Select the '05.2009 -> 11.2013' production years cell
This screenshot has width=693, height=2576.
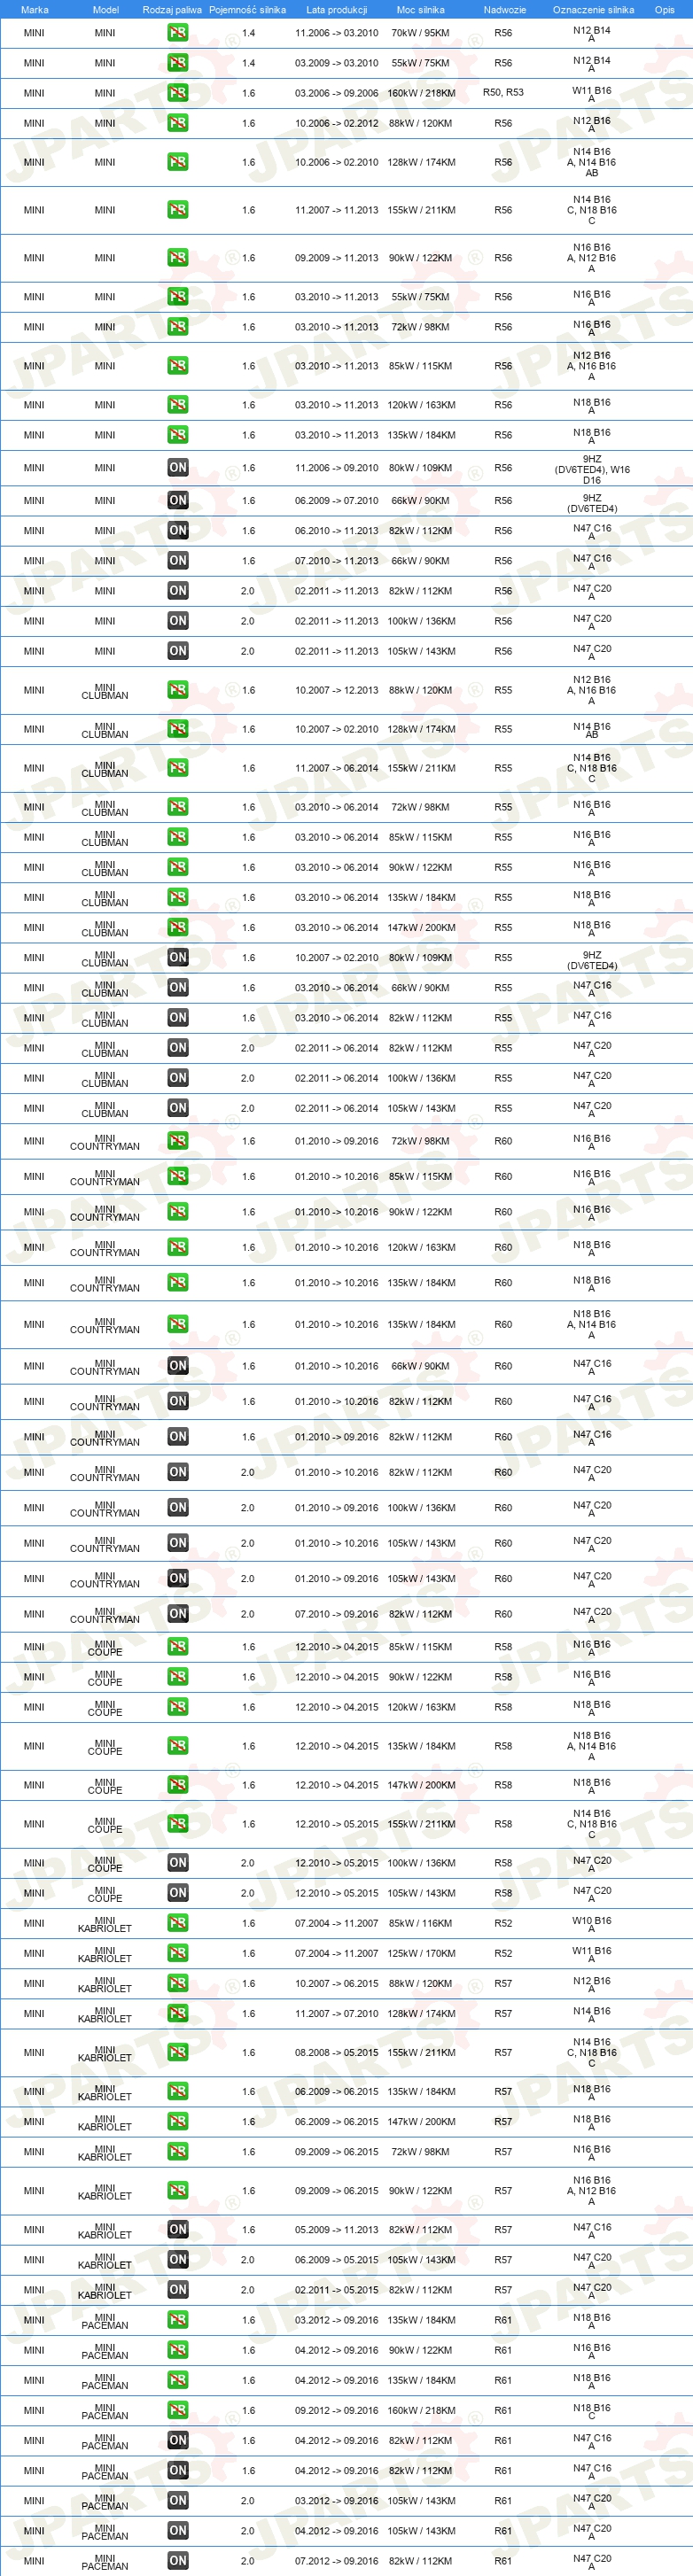[336, 2229]
